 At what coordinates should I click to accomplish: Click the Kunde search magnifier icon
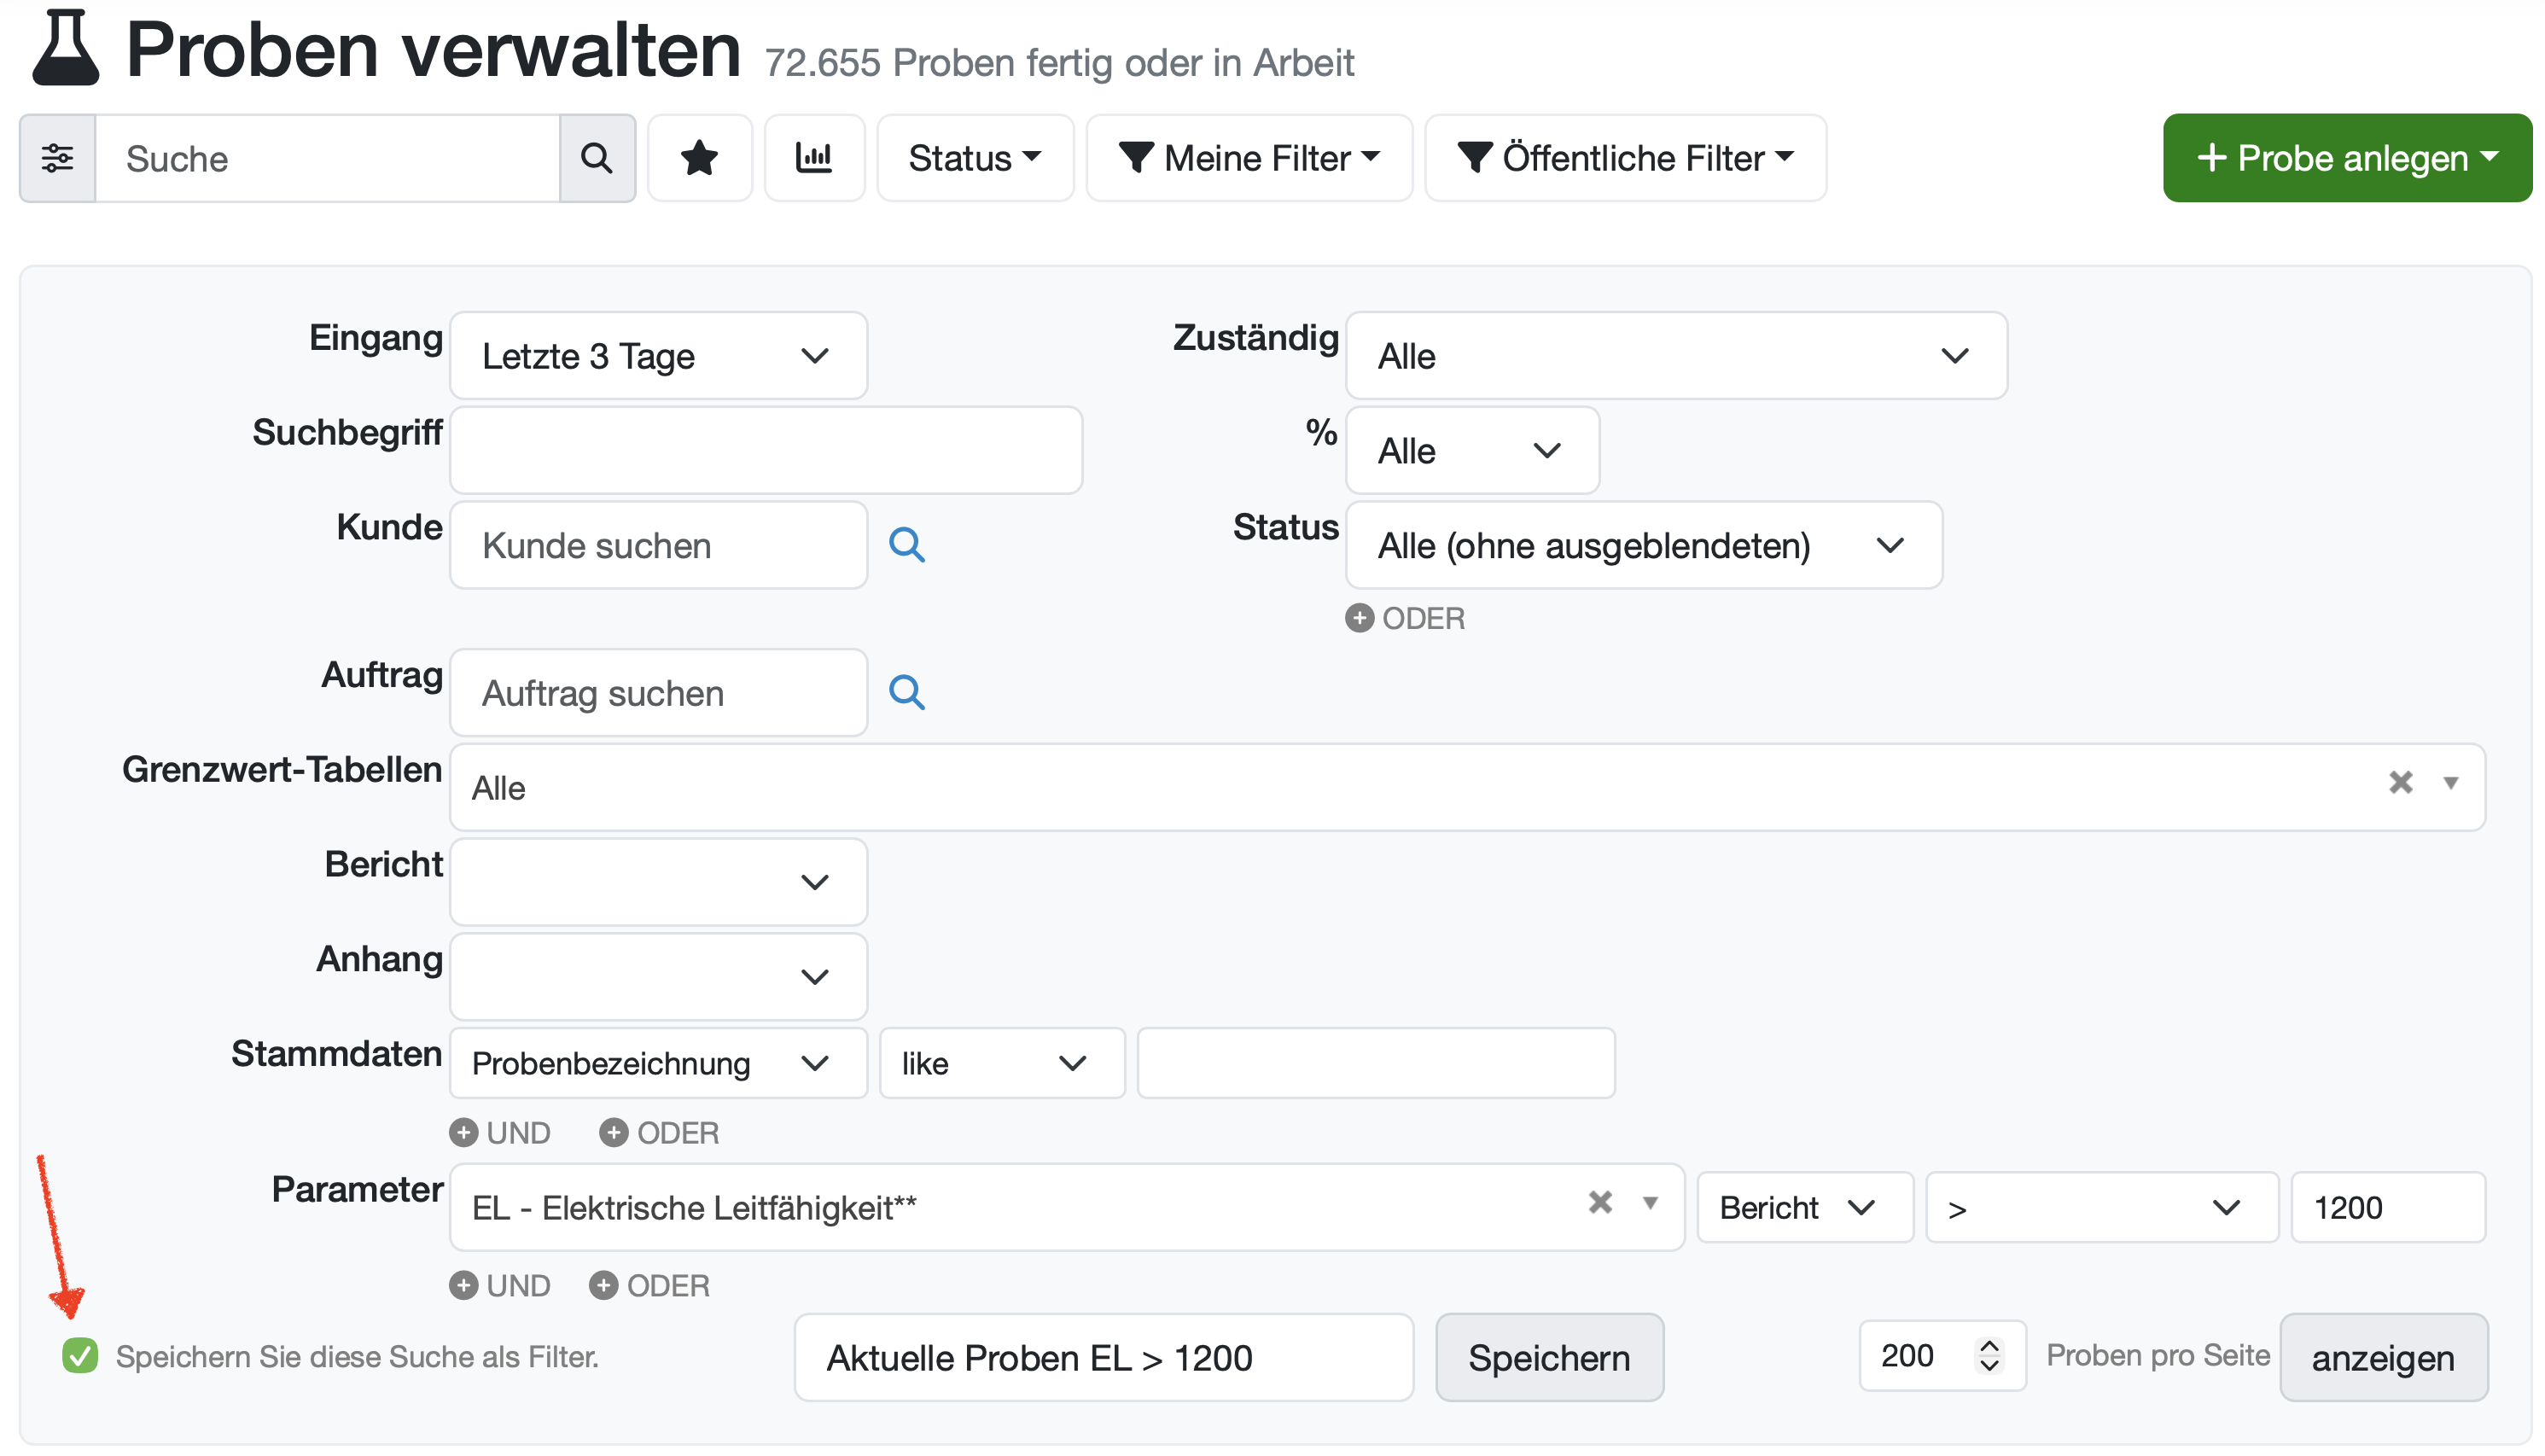click(906, 545)
